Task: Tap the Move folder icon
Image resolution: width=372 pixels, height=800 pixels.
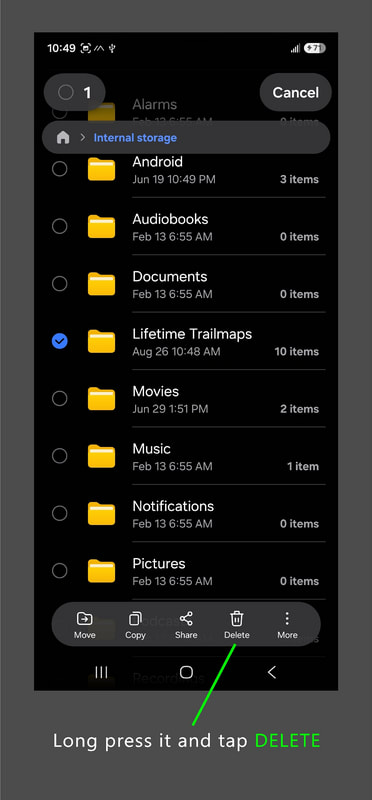Action: click(84, 619)
